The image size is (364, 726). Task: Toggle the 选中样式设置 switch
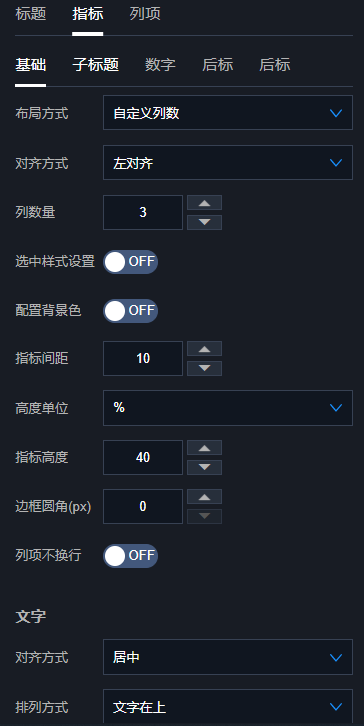[x=131, y=262]
